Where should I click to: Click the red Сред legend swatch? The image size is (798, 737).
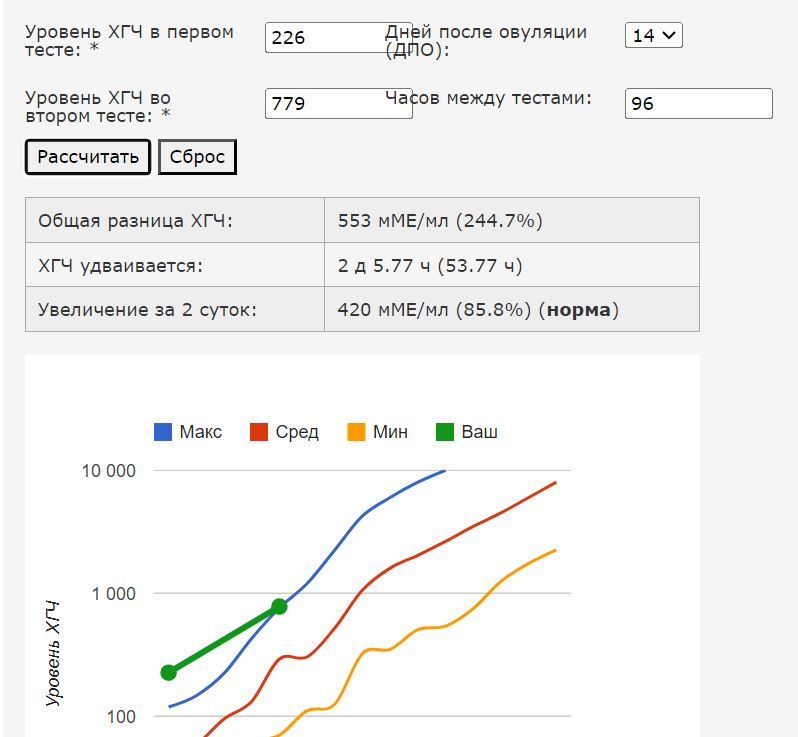point(259,432)
